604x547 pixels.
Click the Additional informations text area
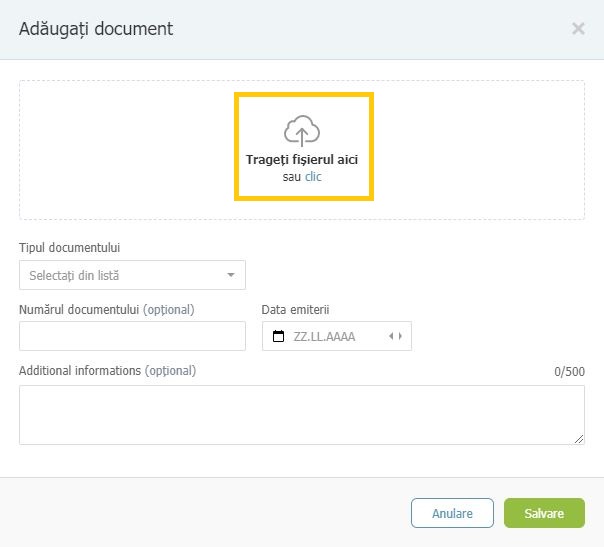302,415
